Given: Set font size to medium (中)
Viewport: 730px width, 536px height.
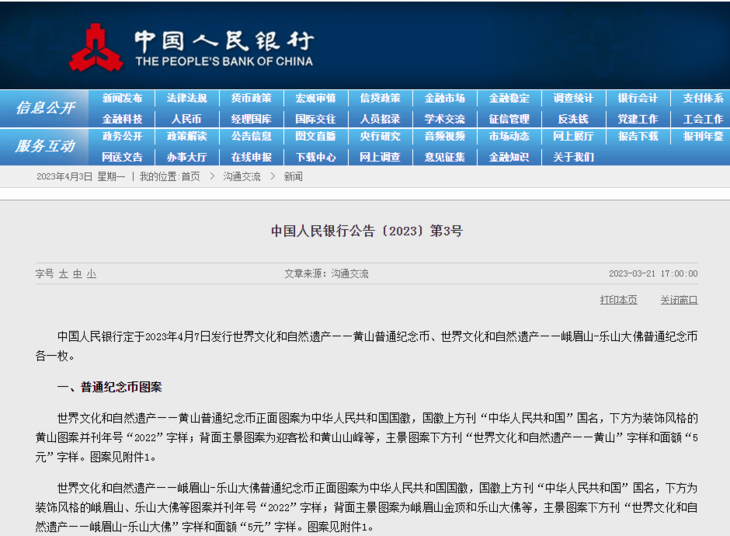Looking at the screenshot, I should pos(77,273).
